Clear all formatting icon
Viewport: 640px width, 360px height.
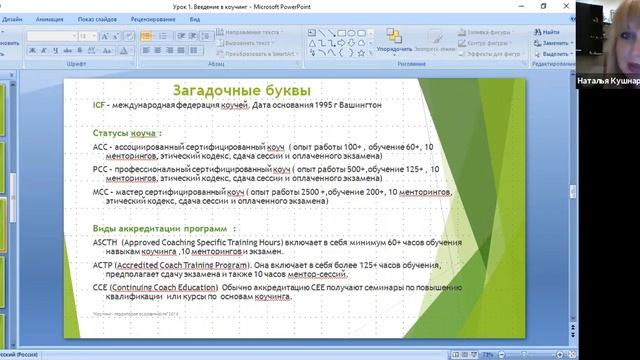click(129, 36)
